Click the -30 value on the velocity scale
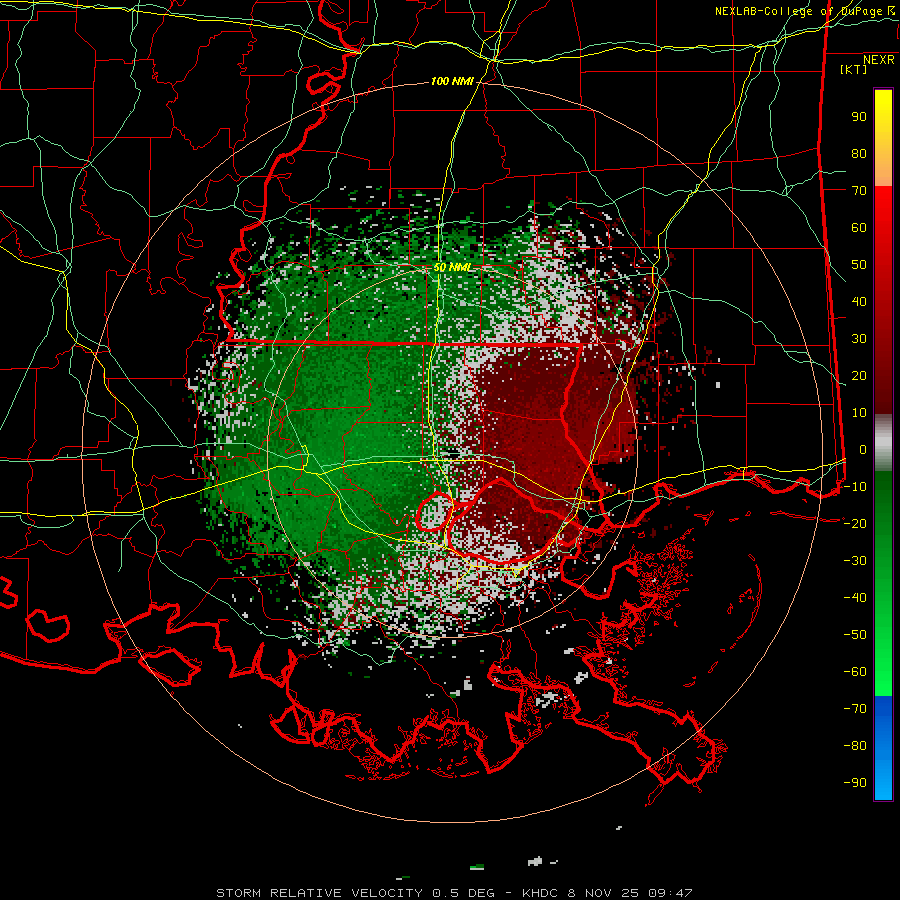Image resolution: width=900 pixels, height=900 pixels. [855, 561]
